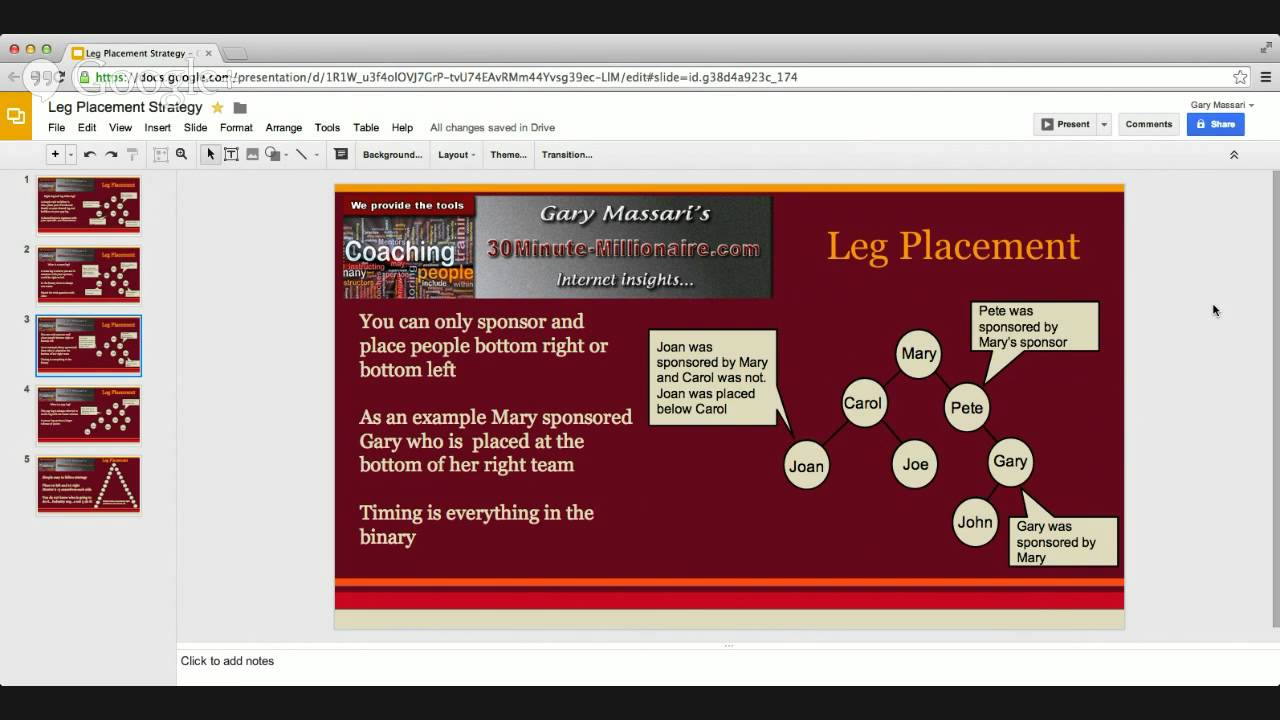Open the Gary Massari account menu
This screenshot has width=1280, height=720.
click(1222, 105)
